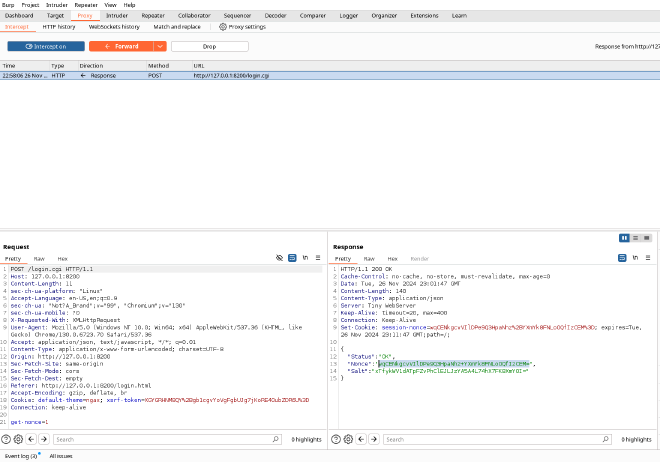
Task: Forward the intercepted response
Action: 121,46
